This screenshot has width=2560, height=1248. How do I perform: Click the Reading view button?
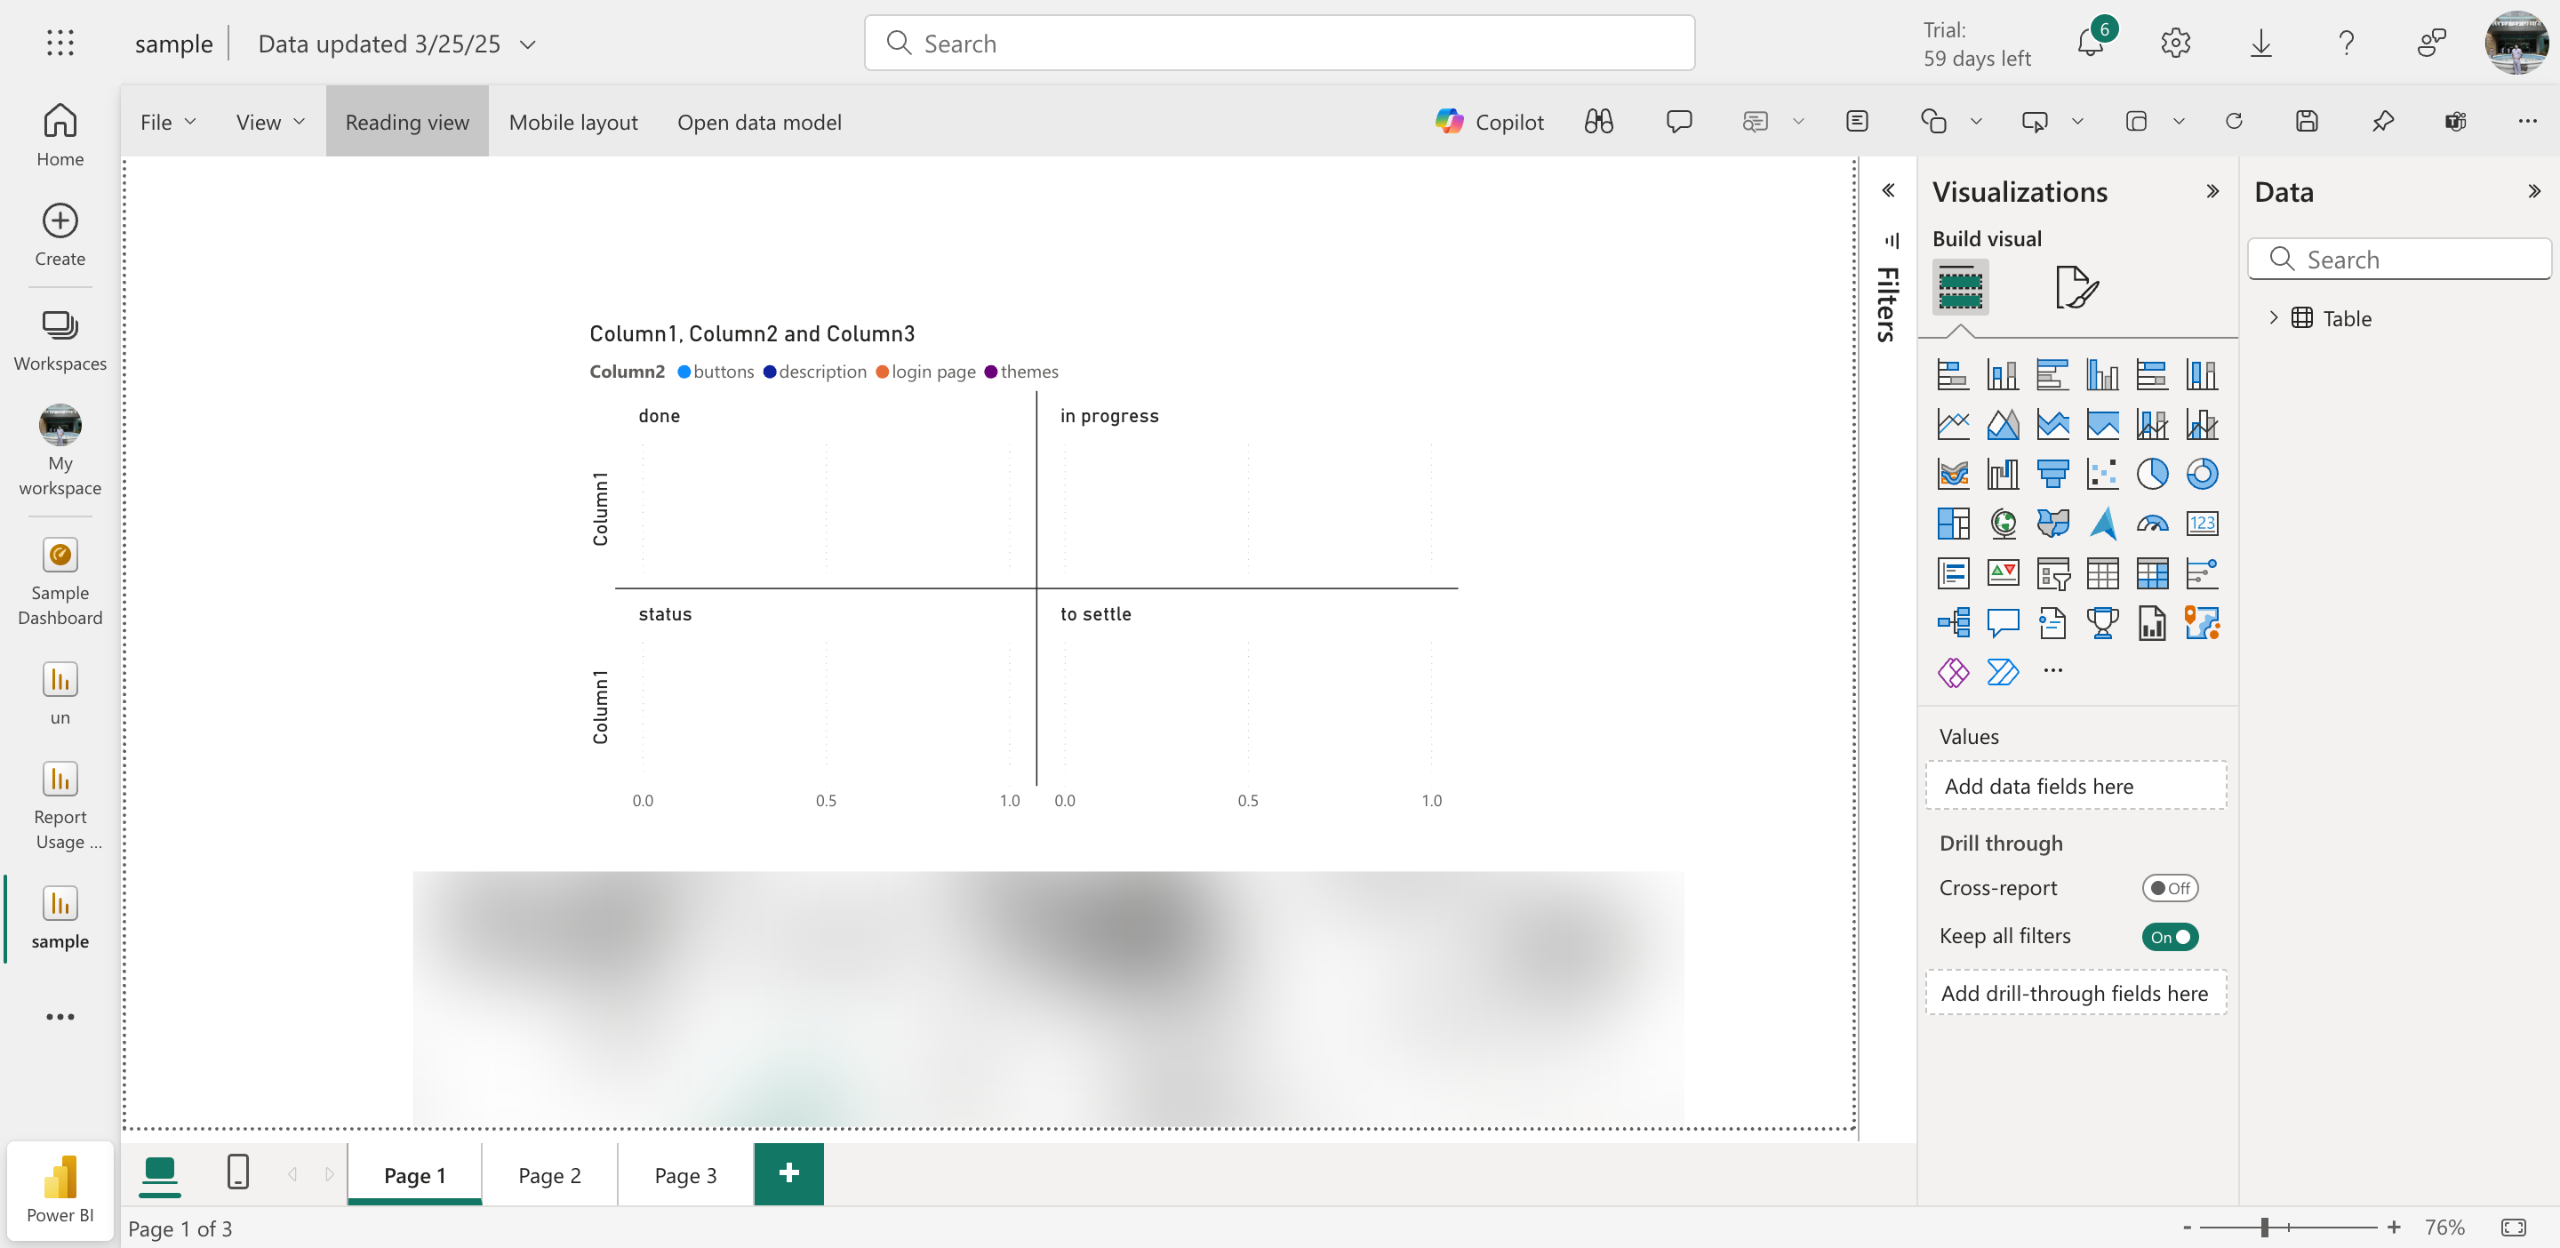tap(407, 122)
